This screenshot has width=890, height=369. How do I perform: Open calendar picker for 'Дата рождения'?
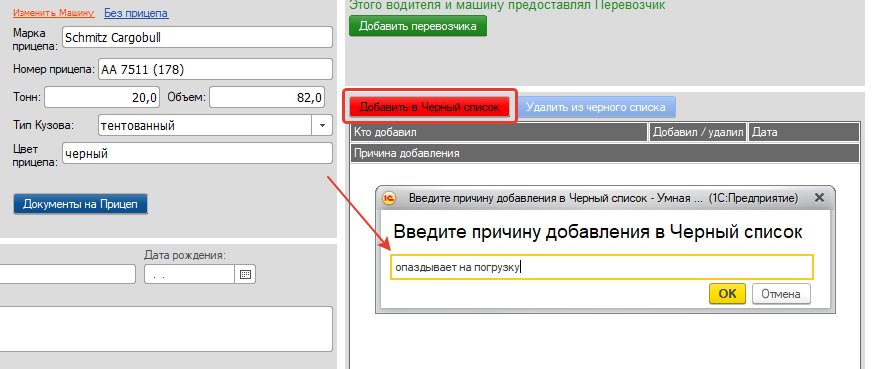245,274
